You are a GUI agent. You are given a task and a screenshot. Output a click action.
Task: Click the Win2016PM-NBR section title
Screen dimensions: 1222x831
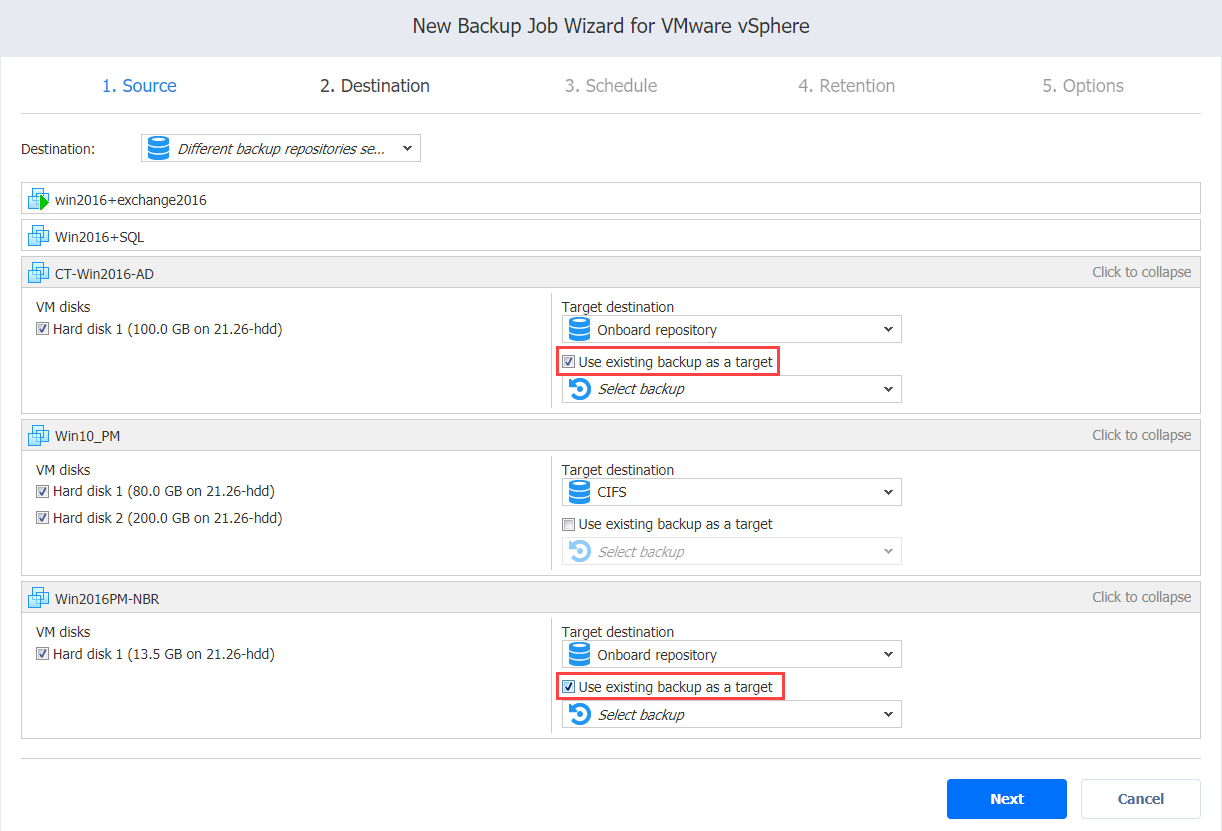pyautogui.click(x=107, y=599)
